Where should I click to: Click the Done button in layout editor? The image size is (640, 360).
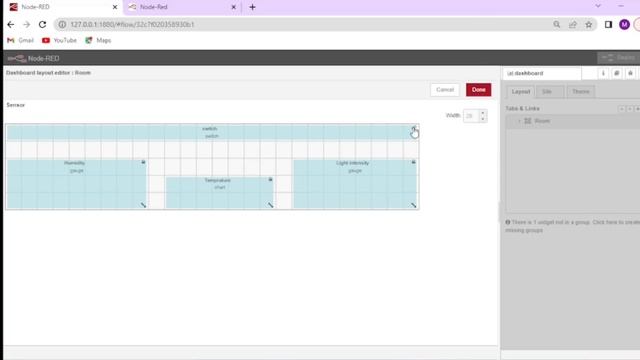pos(478,90)
